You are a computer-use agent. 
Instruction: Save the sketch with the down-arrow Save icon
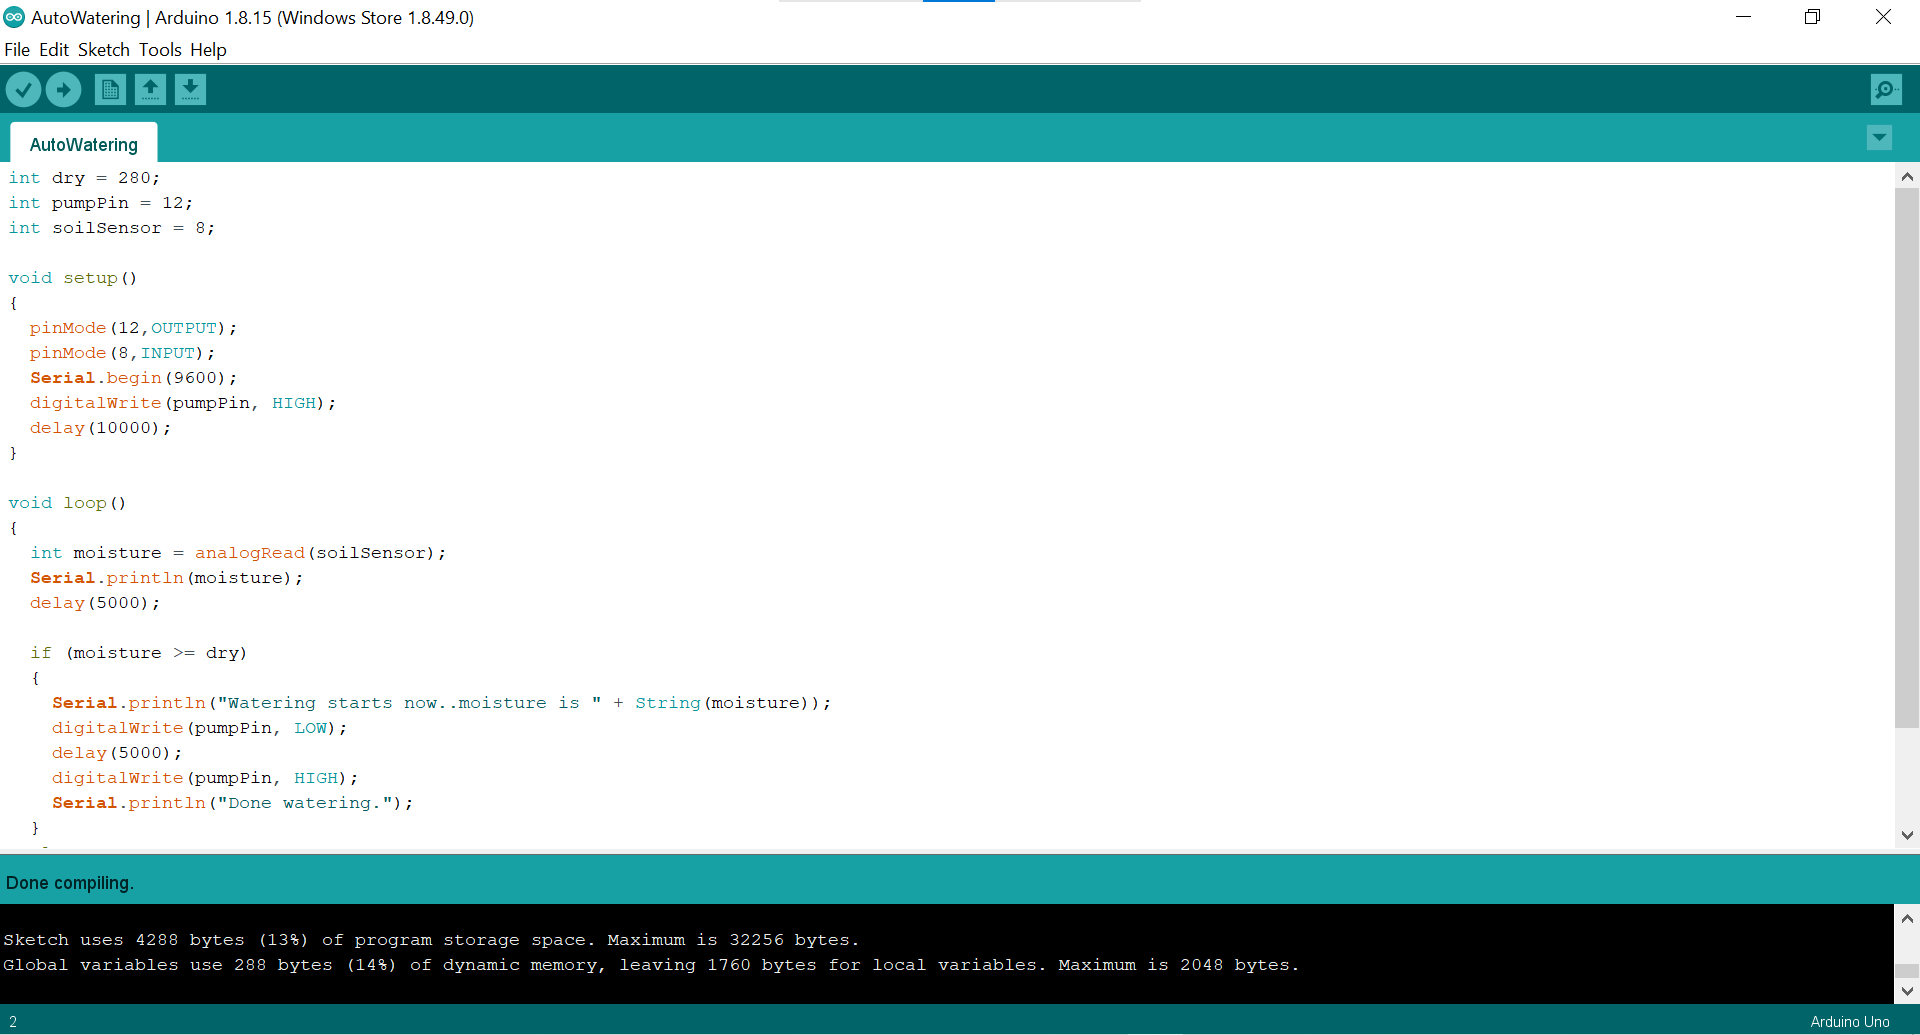190,90
